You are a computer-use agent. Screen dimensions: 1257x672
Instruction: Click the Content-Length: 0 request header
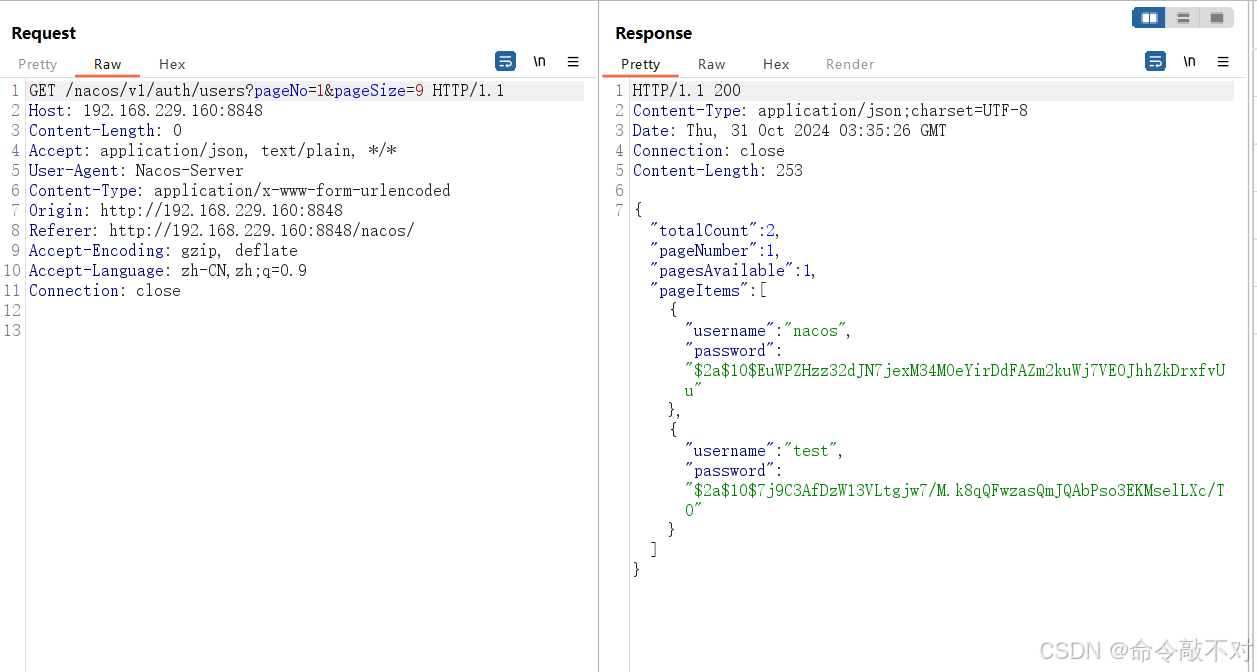[x=105, y=131]
